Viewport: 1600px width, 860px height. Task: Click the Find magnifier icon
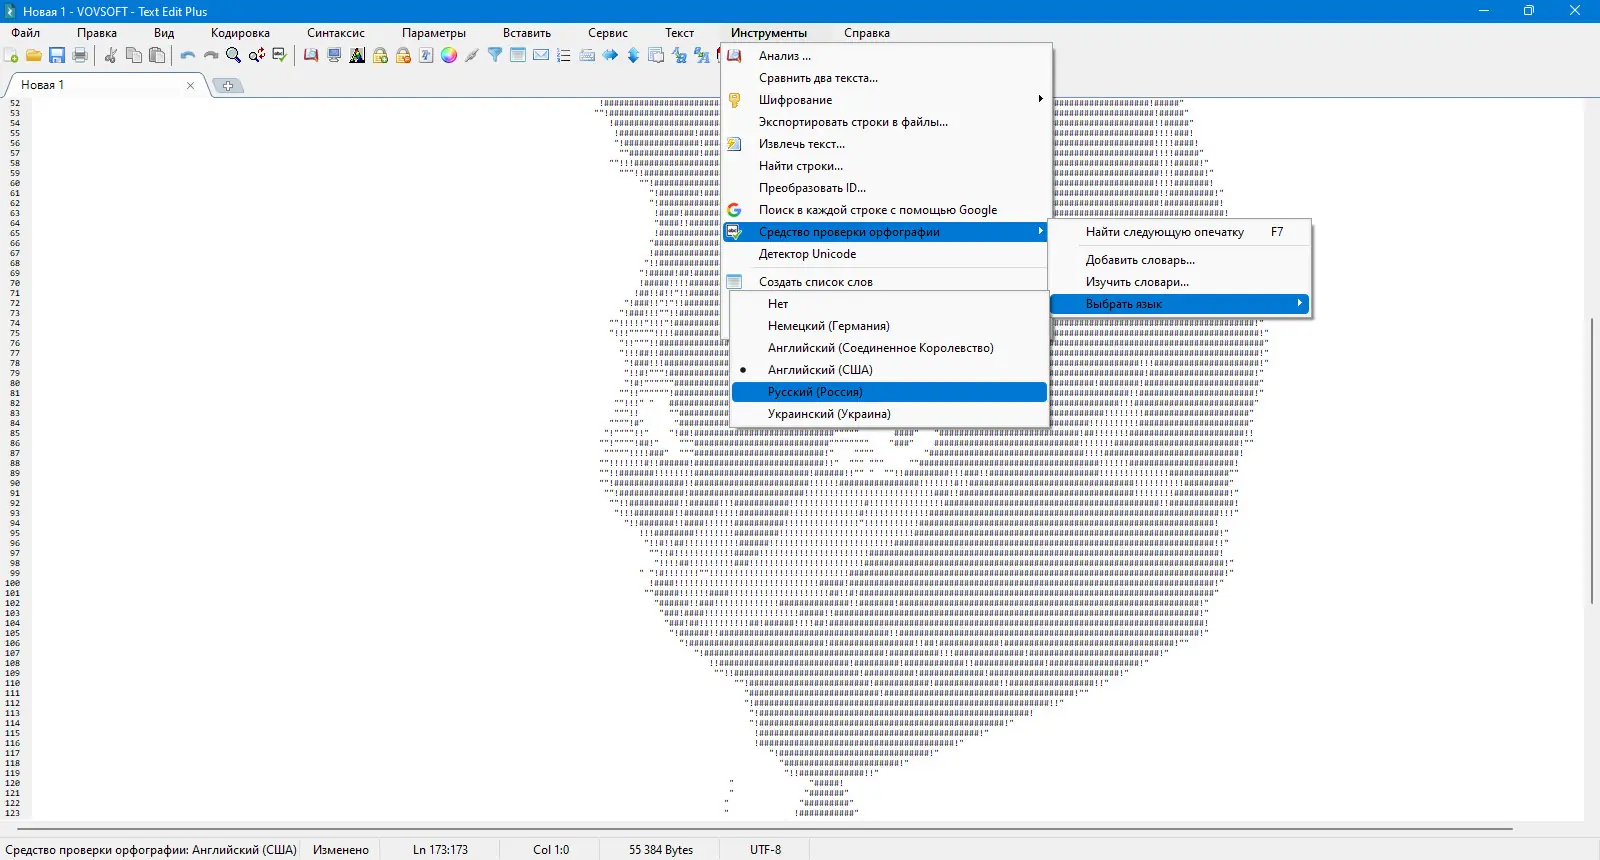233,55
